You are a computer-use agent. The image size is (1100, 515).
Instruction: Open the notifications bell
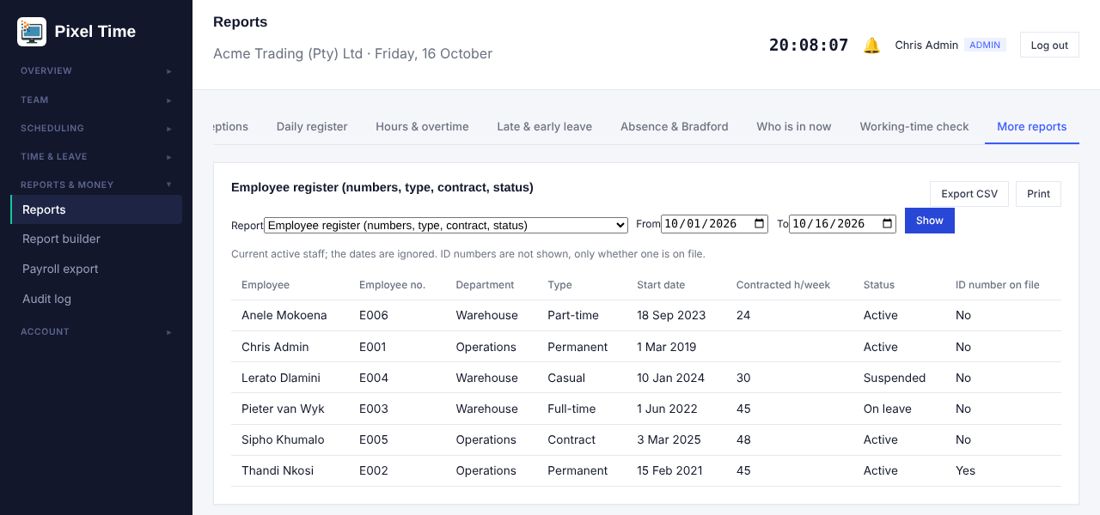click(x=871, y=46)
